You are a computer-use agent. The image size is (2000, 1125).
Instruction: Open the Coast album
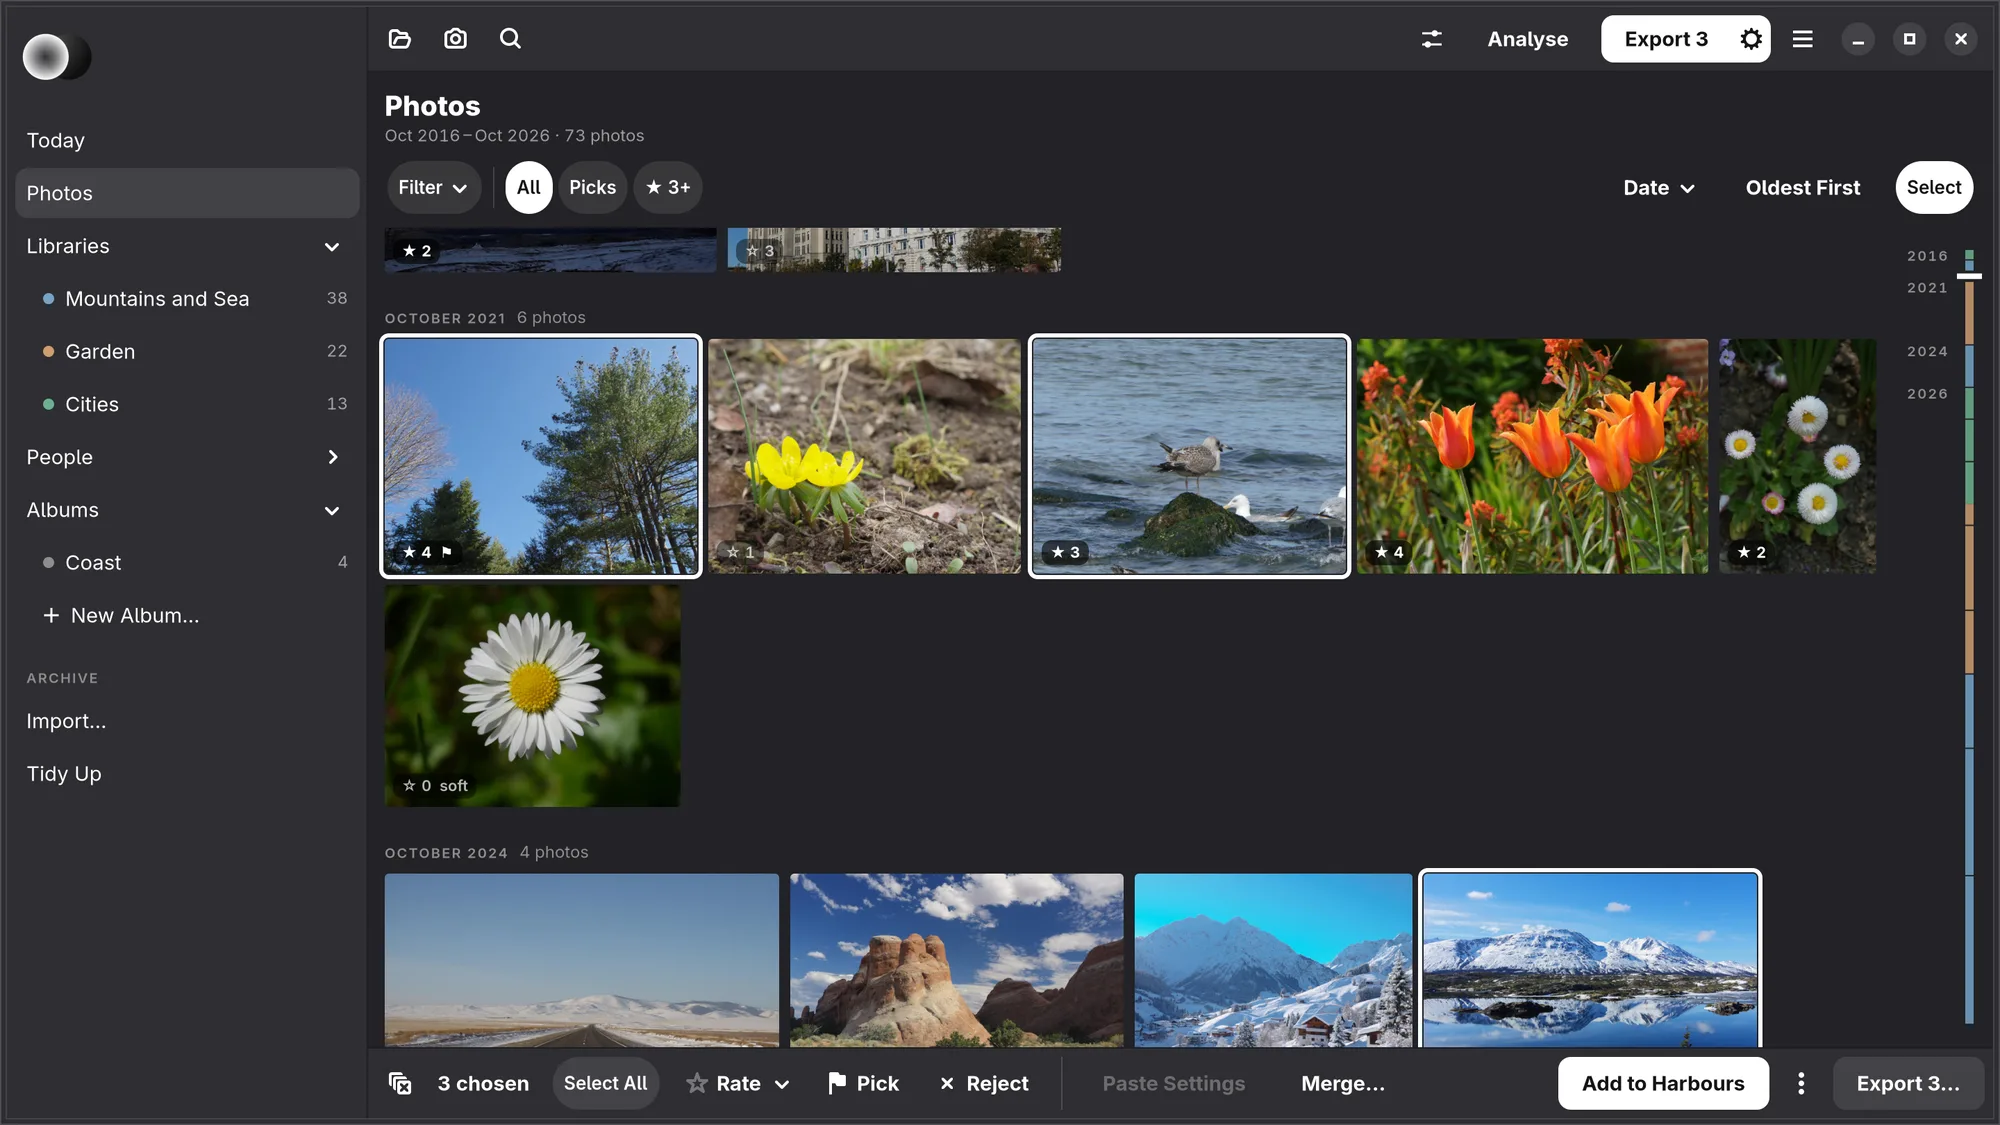click(187, 562)
